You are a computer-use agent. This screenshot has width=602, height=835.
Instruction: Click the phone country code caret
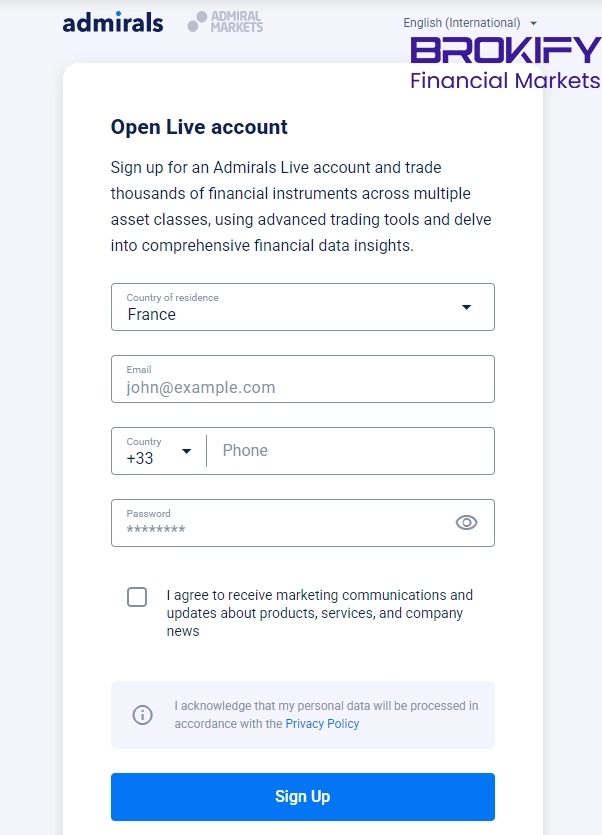[186, 451]
